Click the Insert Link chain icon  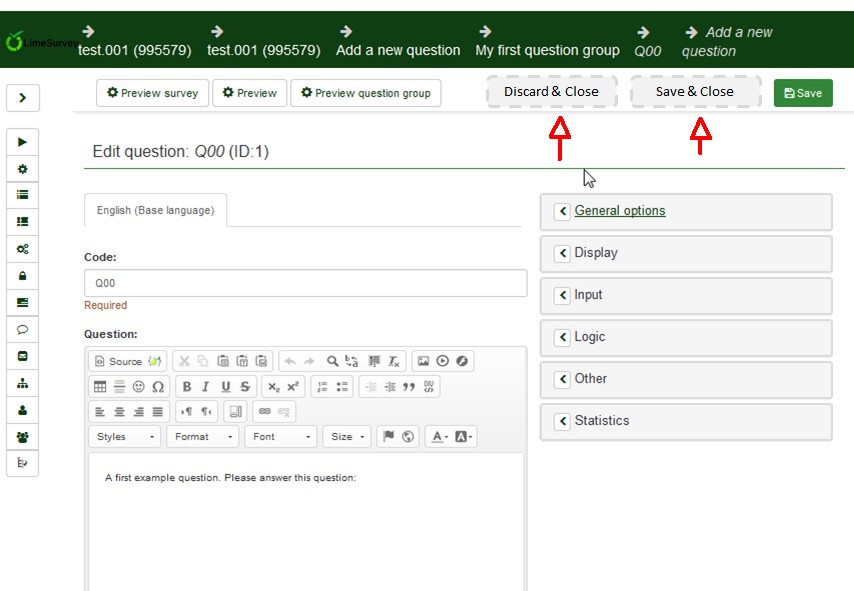click(265, 411)
